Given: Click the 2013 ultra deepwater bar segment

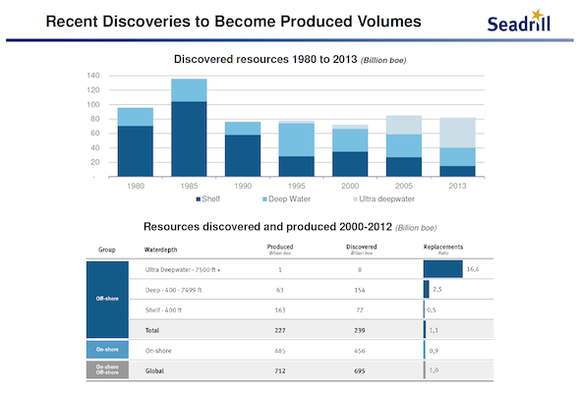Looking at the screenshot, I should coord(457,133).
